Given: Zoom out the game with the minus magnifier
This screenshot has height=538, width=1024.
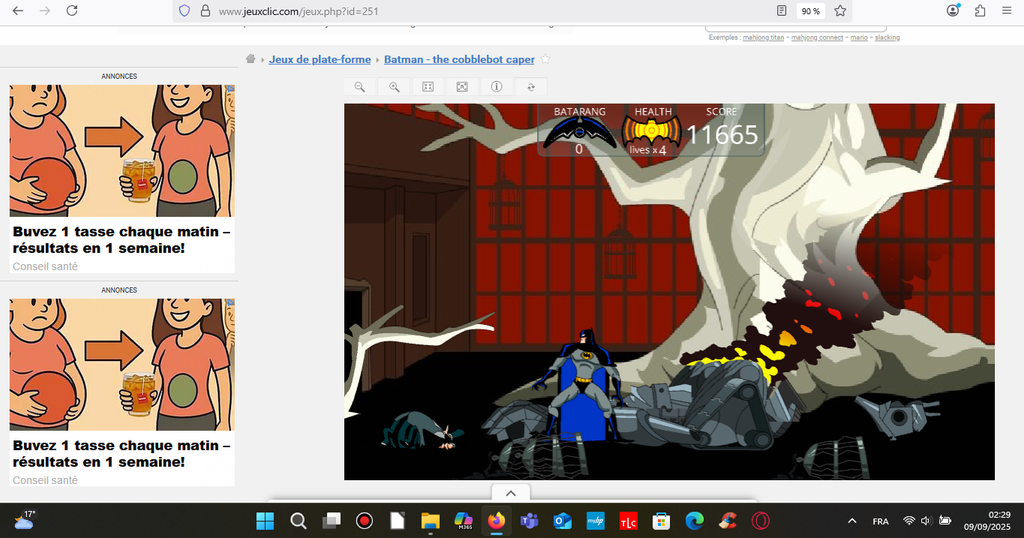Looking at the screenshot, I should coord(360,87).
